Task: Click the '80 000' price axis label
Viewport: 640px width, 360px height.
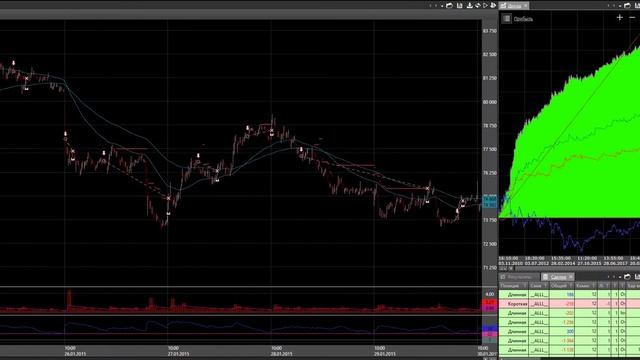Action: pos(490,102)
